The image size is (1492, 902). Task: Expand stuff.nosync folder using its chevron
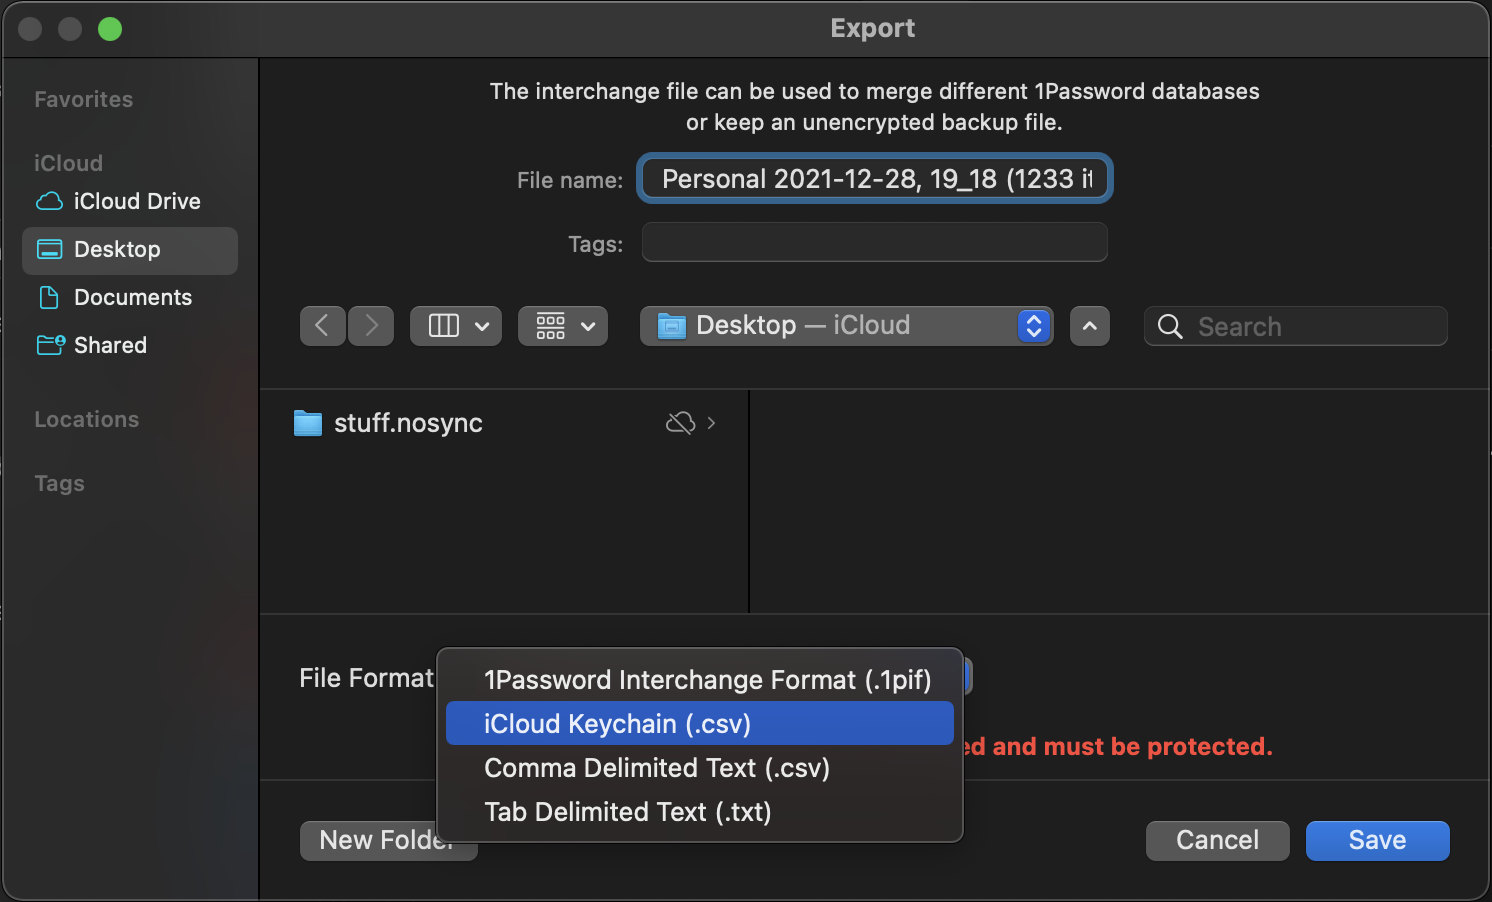(x=711, y=423)
